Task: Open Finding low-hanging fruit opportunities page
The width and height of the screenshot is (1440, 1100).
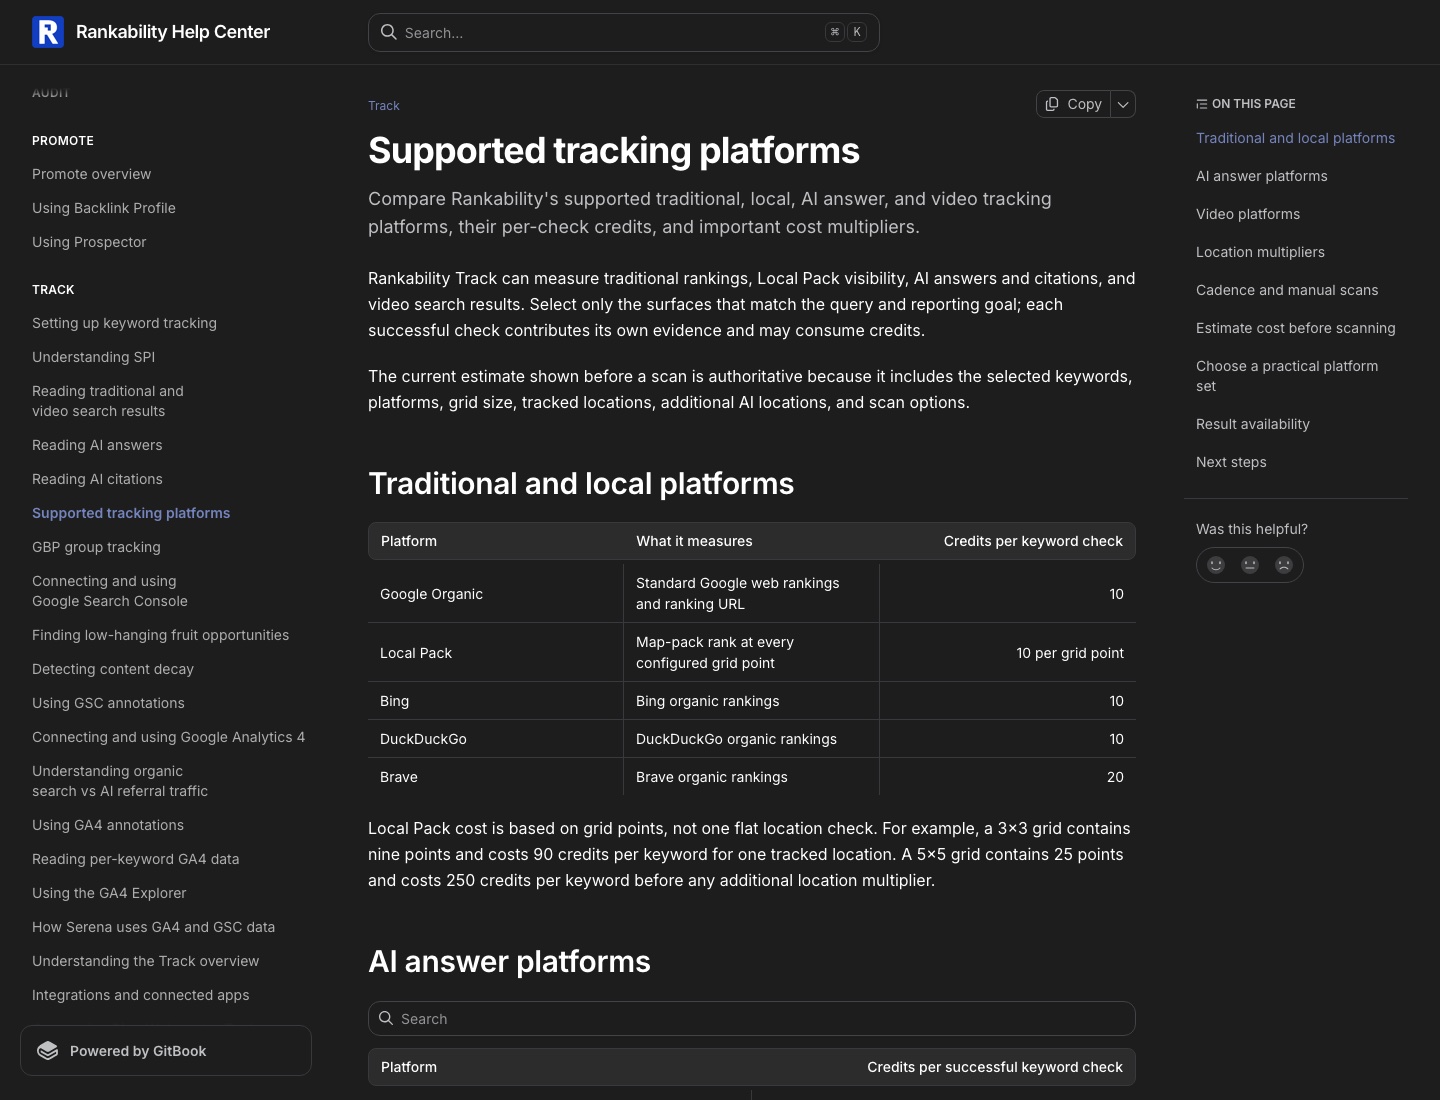Action: tap(160, 635)
